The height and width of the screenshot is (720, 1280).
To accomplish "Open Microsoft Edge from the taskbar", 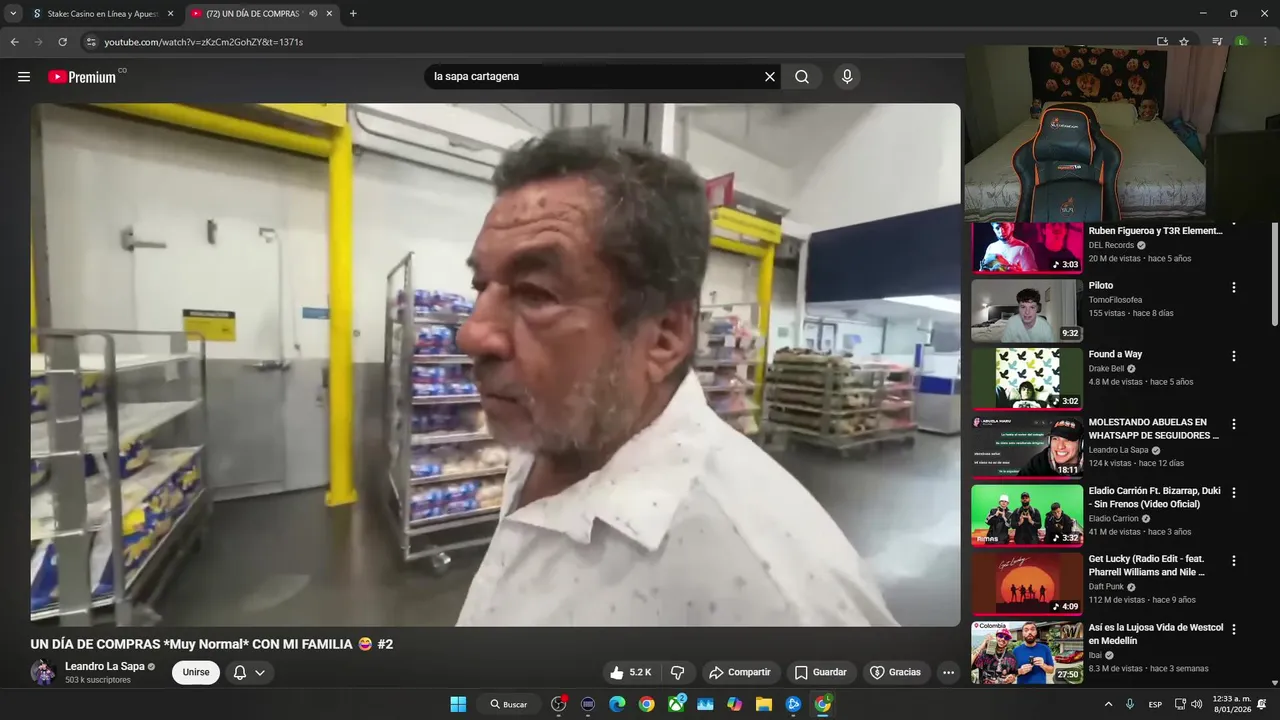I will (x=617, y=704).
